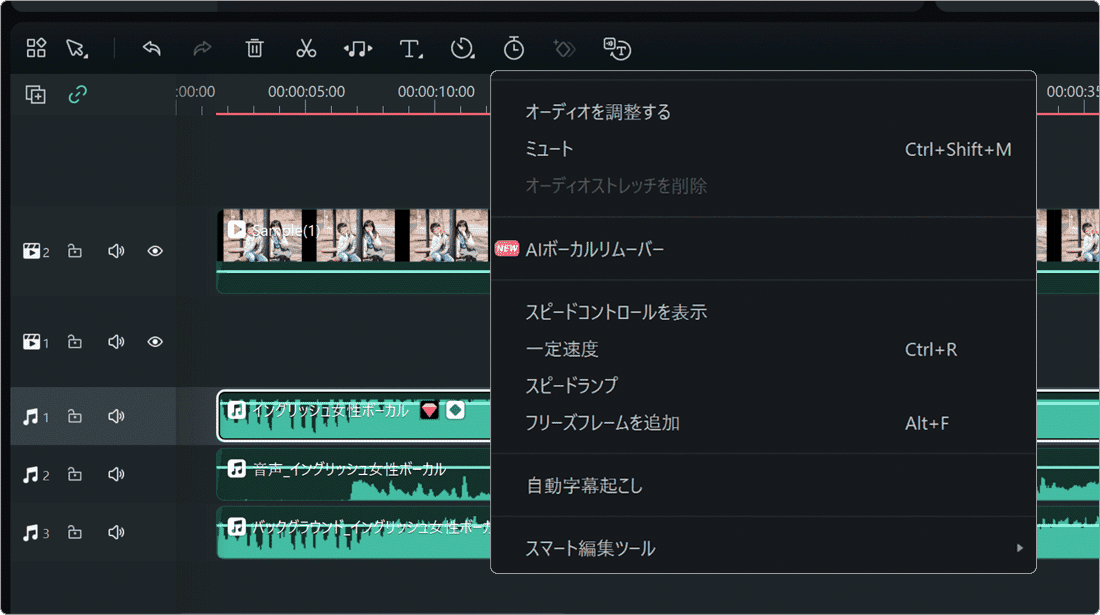This screenshot has width=1100, height=615.
Task: Lock video track 1 using the padlock icon
Action: (x=75, y=341)
